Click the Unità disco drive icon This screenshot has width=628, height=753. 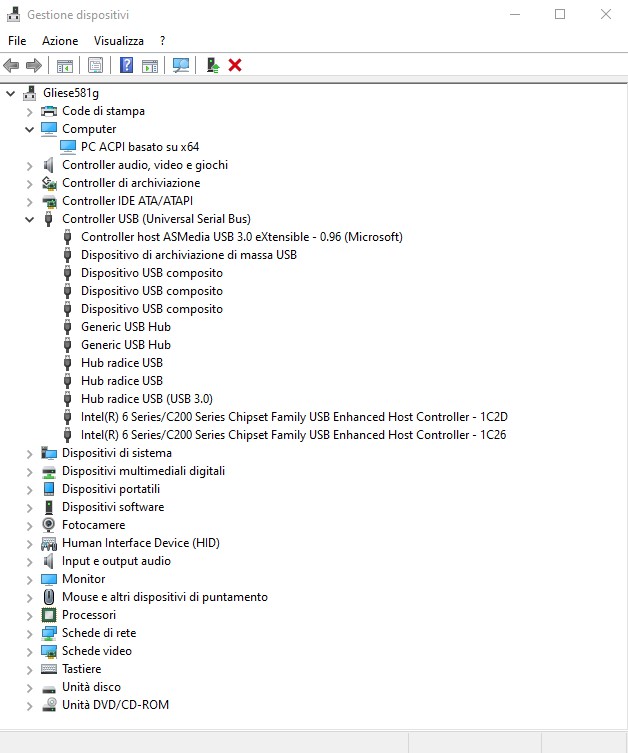pos(49,689)
